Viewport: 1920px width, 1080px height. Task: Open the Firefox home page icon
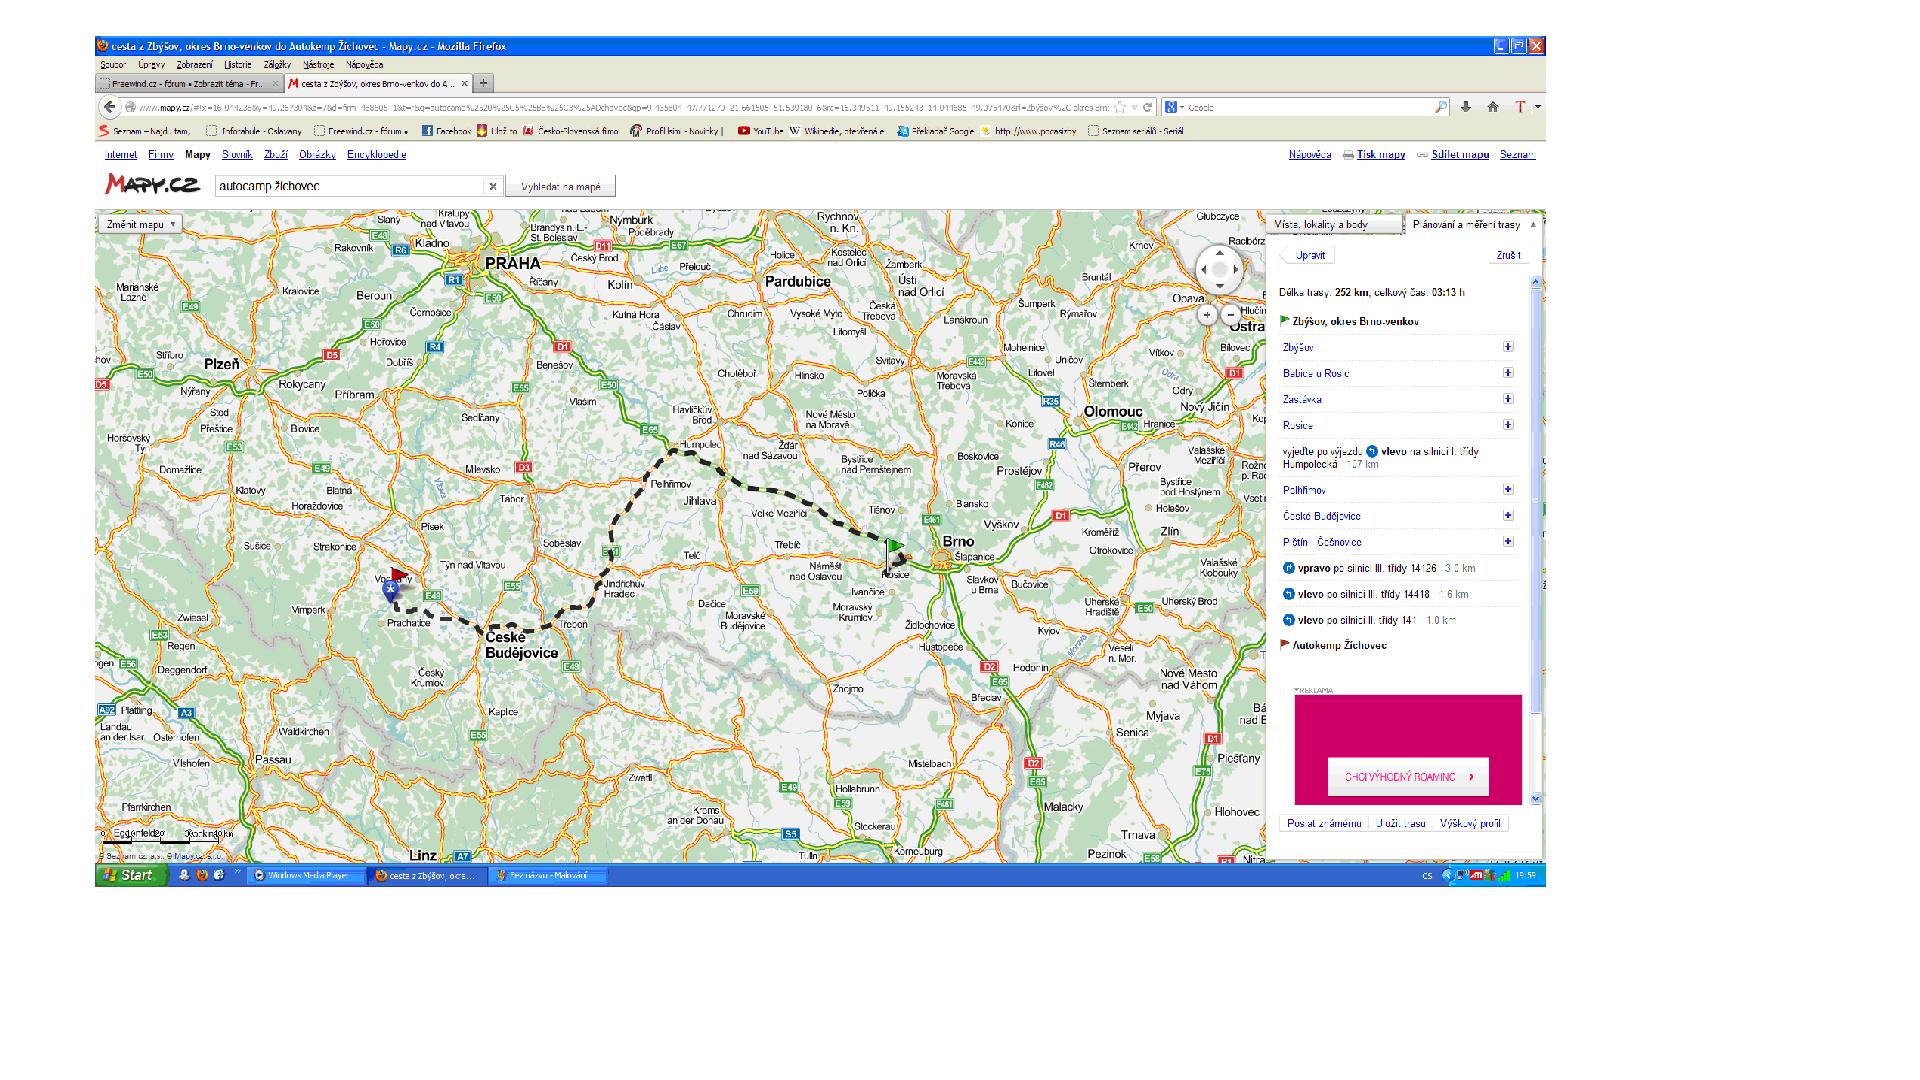[1493, 107]
